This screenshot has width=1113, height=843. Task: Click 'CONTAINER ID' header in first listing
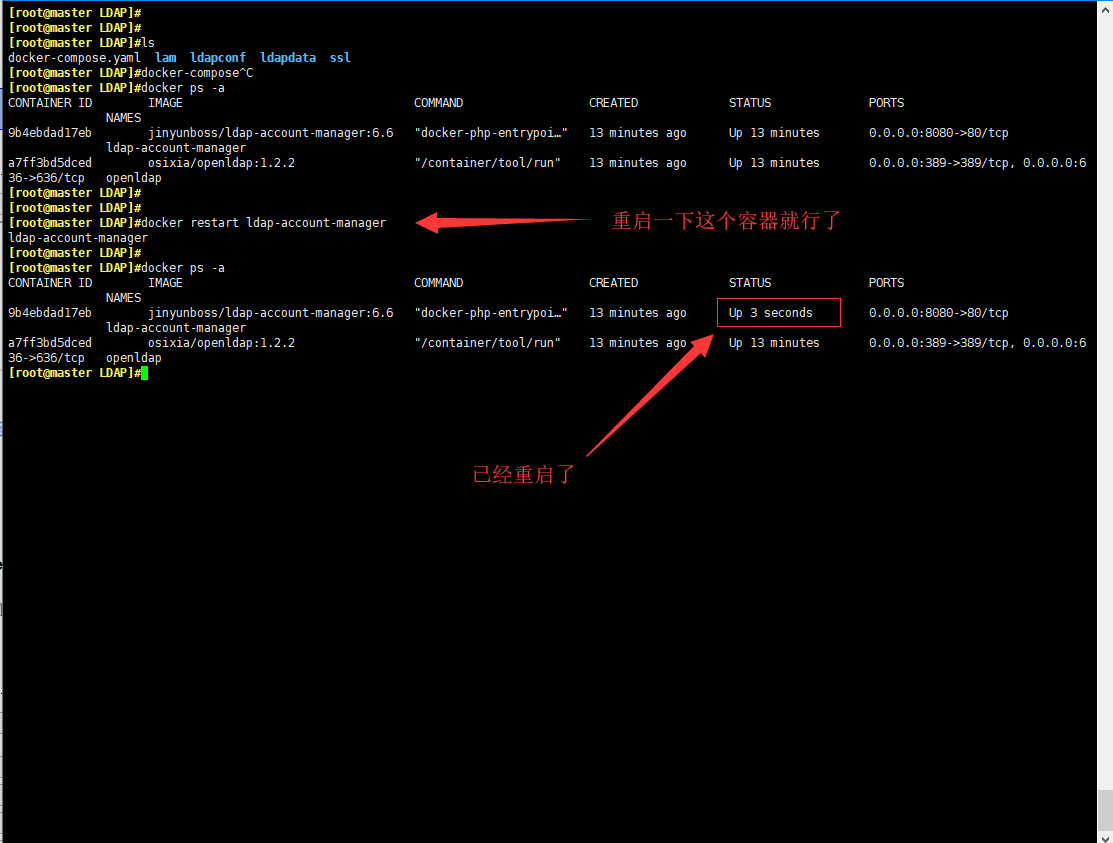pyautogui.click(x=50, y=103)
